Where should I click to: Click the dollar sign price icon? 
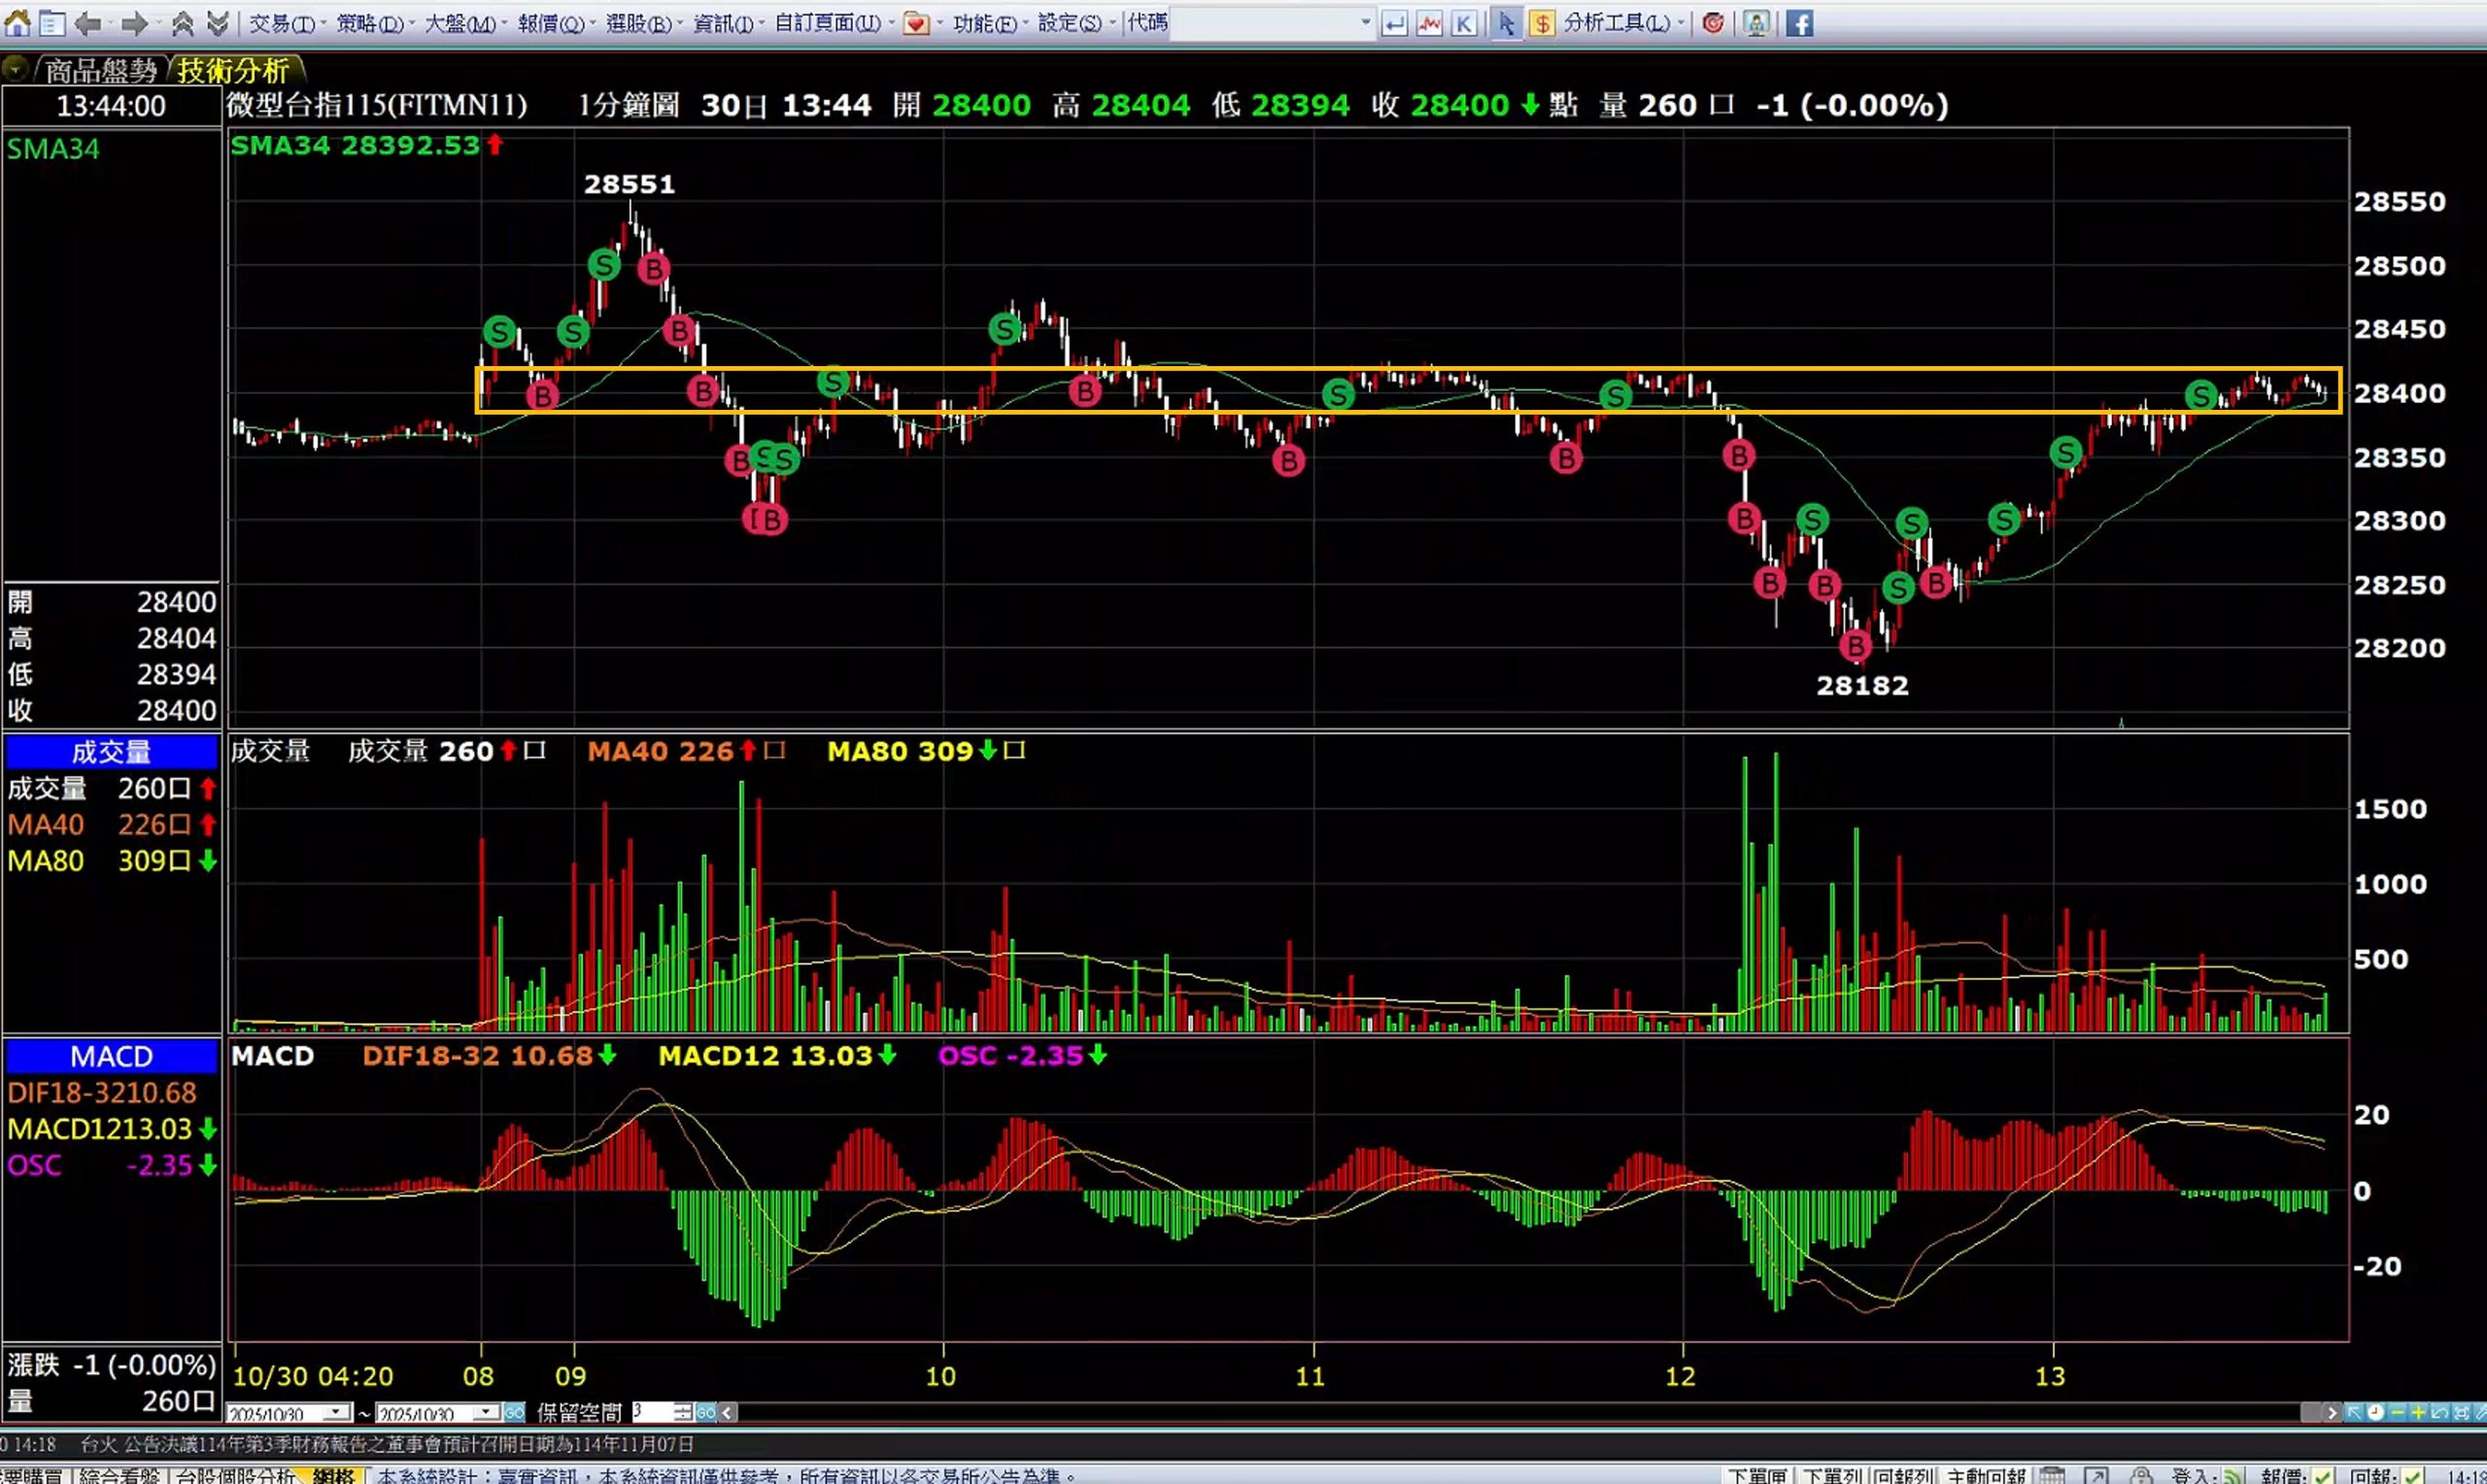(x=1542, y=23)
